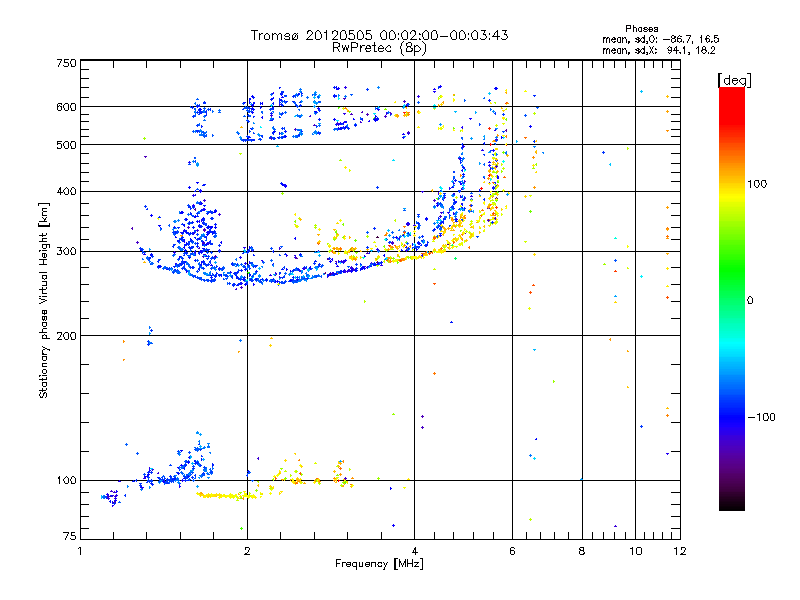Select the 'mean, sd,X: 94.1, 18.2' text

click(x=659, y=50)
